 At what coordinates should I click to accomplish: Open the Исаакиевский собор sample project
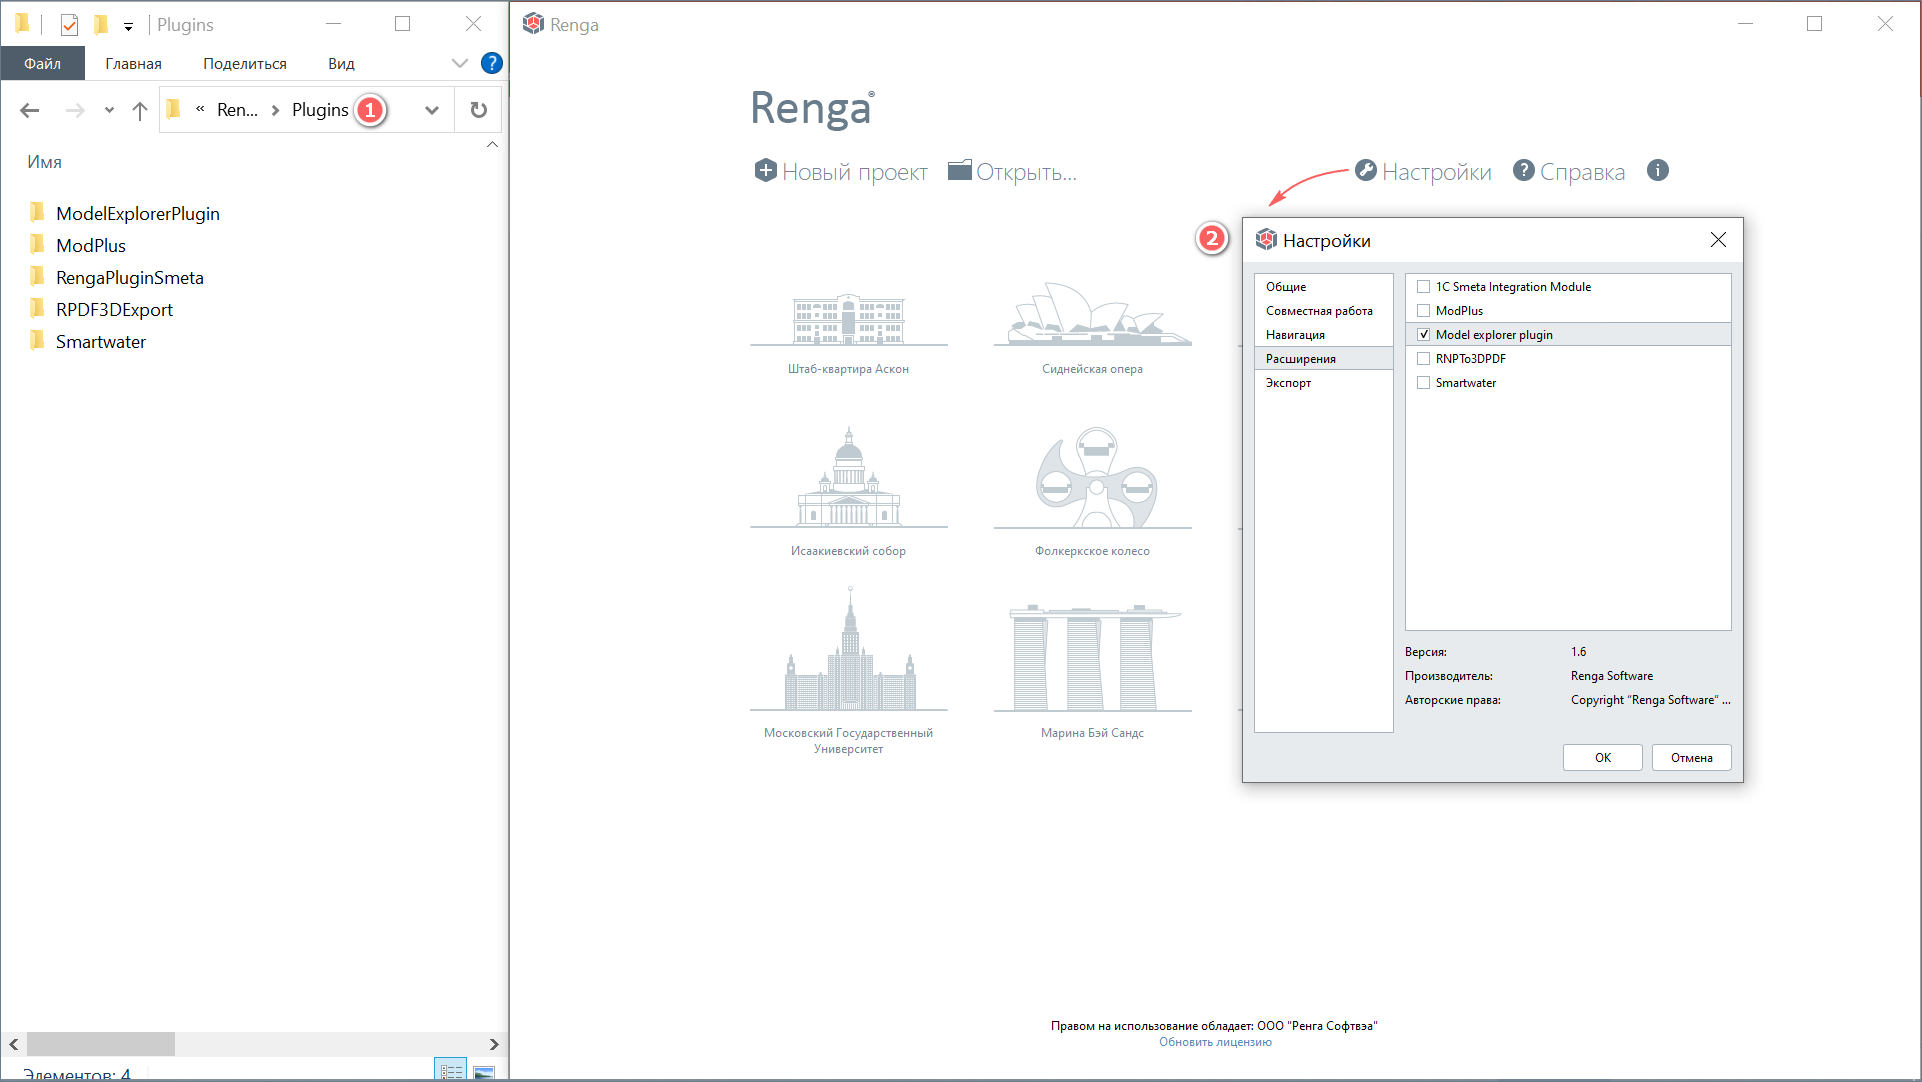coord(848,492)
